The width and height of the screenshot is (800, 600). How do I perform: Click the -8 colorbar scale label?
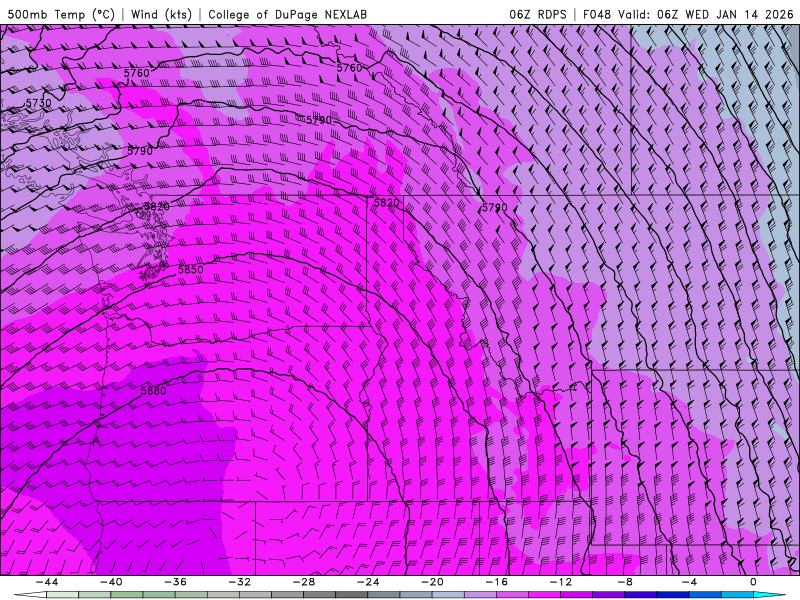tap(625, 582)
